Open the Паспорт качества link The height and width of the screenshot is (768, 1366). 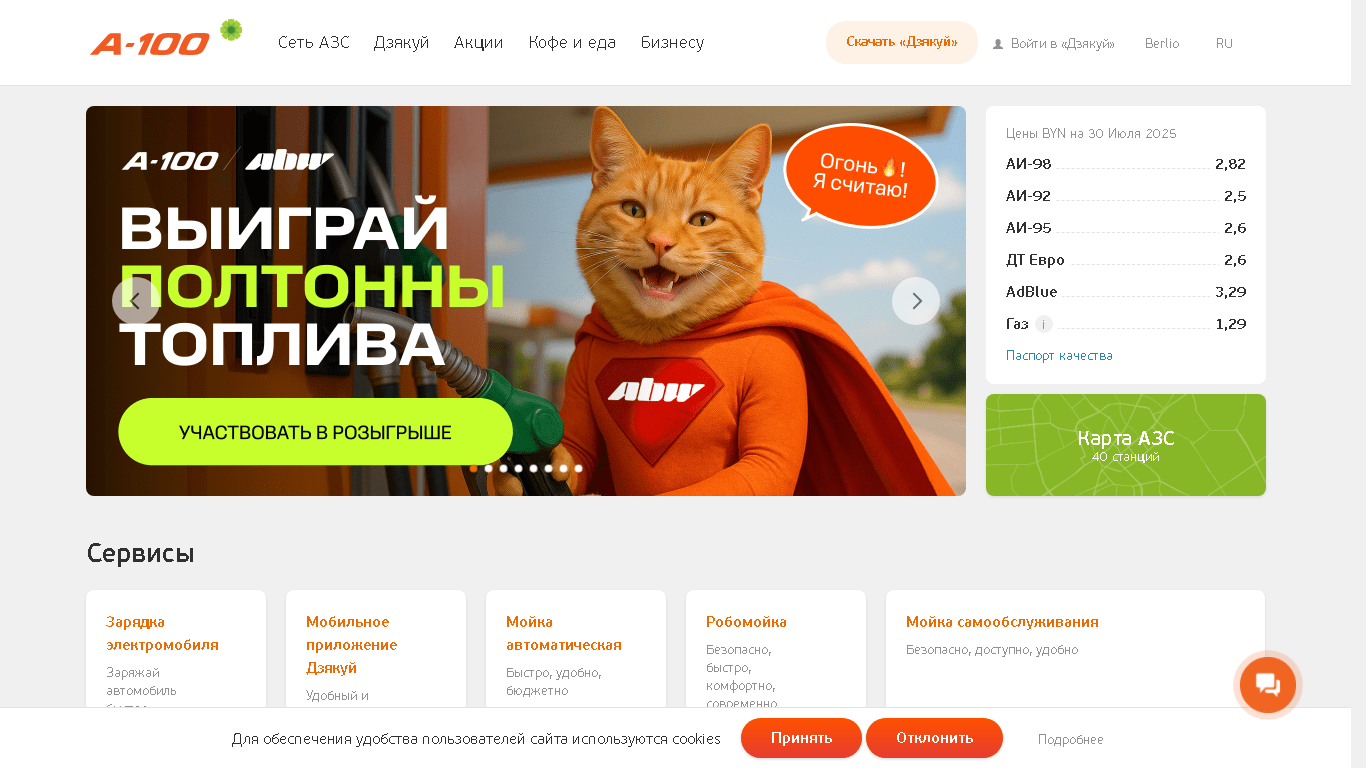click(1059, 356)
